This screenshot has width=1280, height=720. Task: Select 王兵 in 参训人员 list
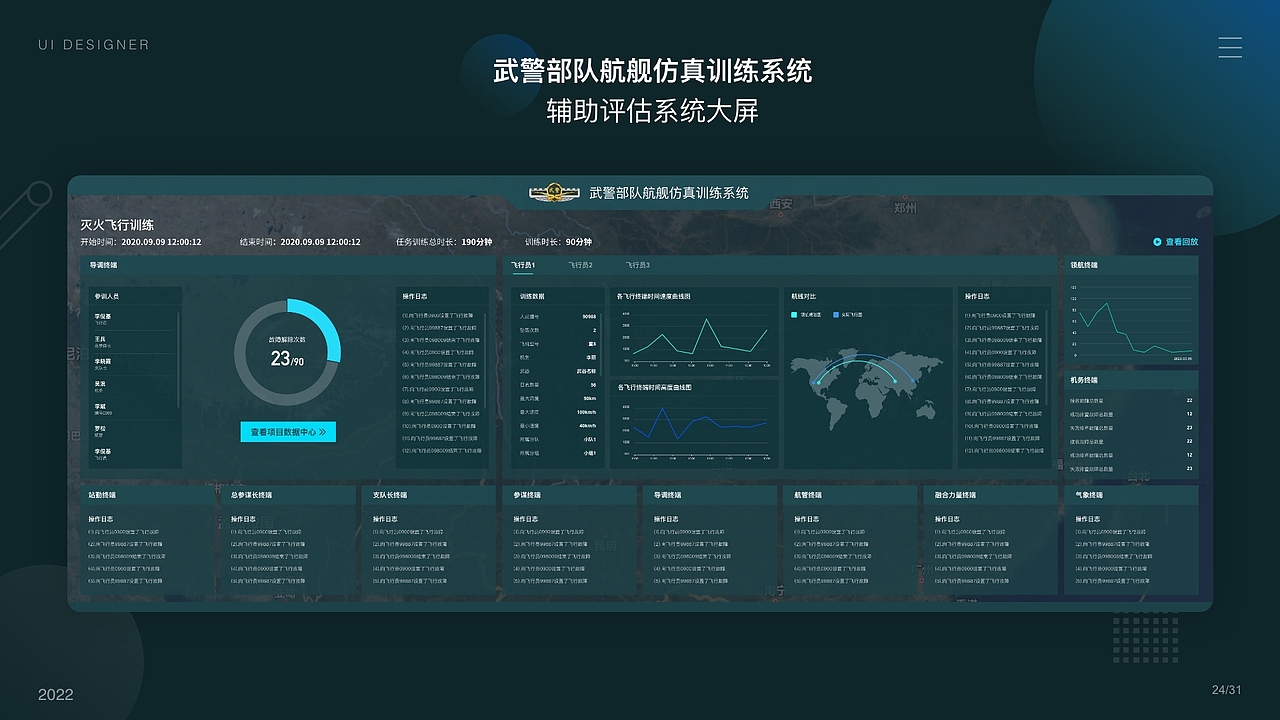tap(133, 341)
